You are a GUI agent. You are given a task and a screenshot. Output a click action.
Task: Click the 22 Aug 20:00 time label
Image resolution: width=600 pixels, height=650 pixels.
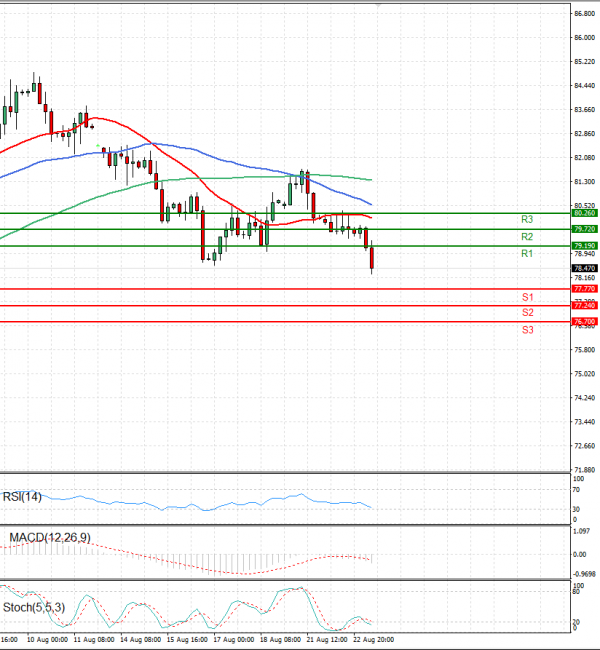coord(374,640)
